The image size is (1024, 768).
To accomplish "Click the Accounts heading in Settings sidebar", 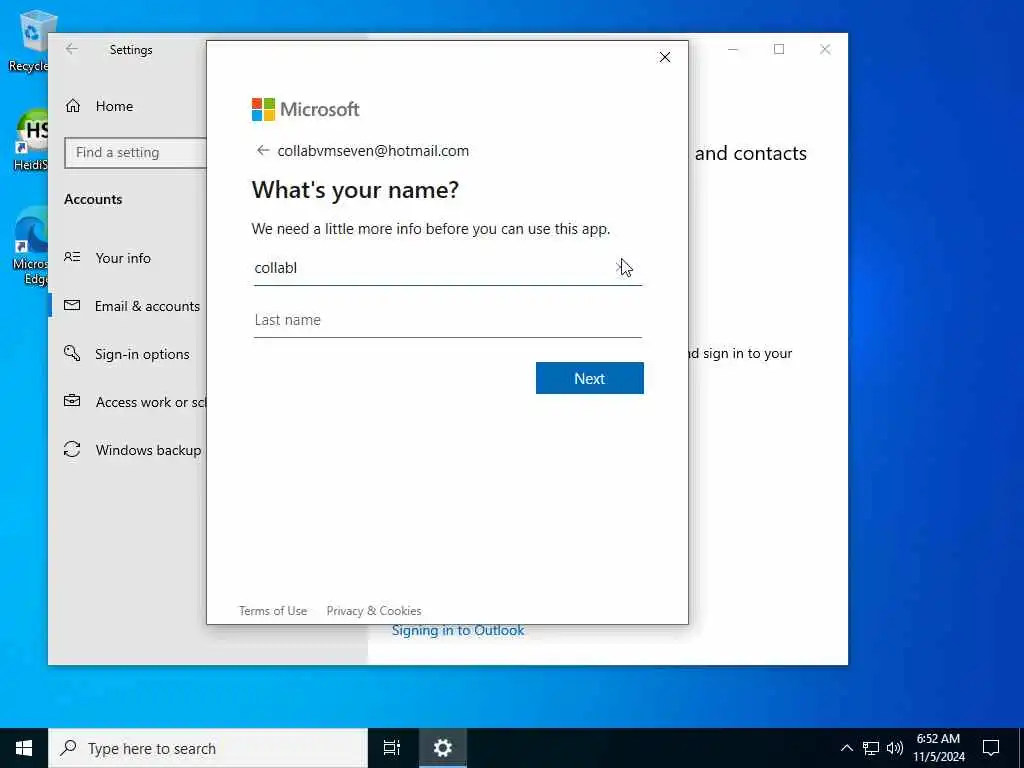I will (93, 199).
